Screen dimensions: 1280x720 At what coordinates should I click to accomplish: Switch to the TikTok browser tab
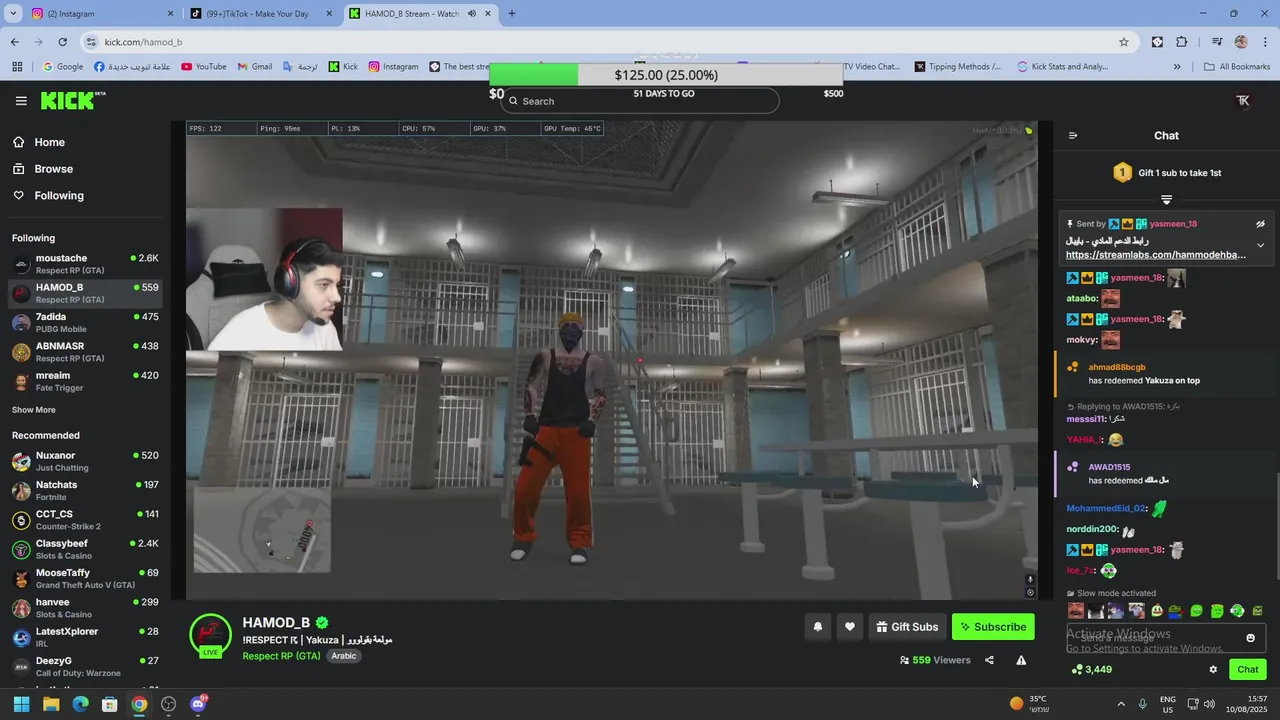point(260,14)
